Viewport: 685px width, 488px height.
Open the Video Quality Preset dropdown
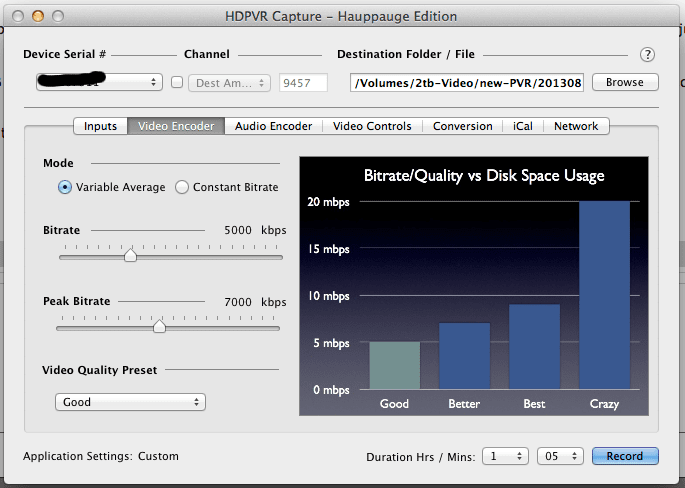pyautogui.click(x=130, y=402)
